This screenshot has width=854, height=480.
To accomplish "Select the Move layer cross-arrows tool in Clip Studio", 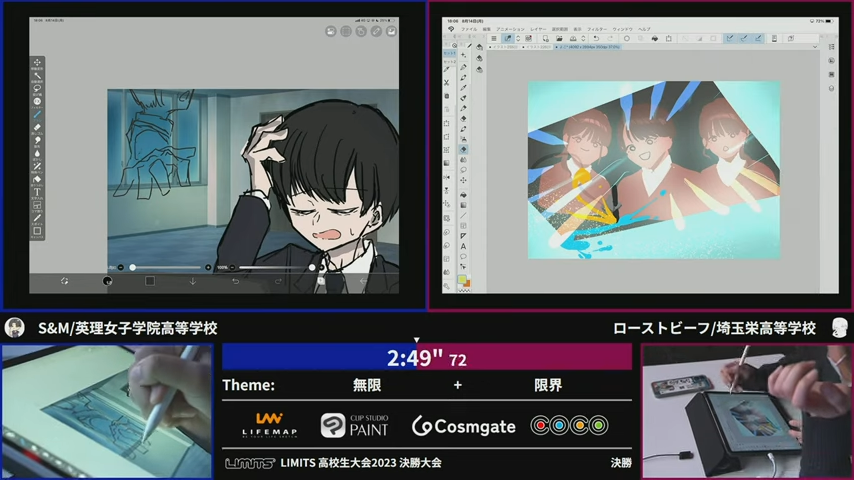I will tap(463, 180).
